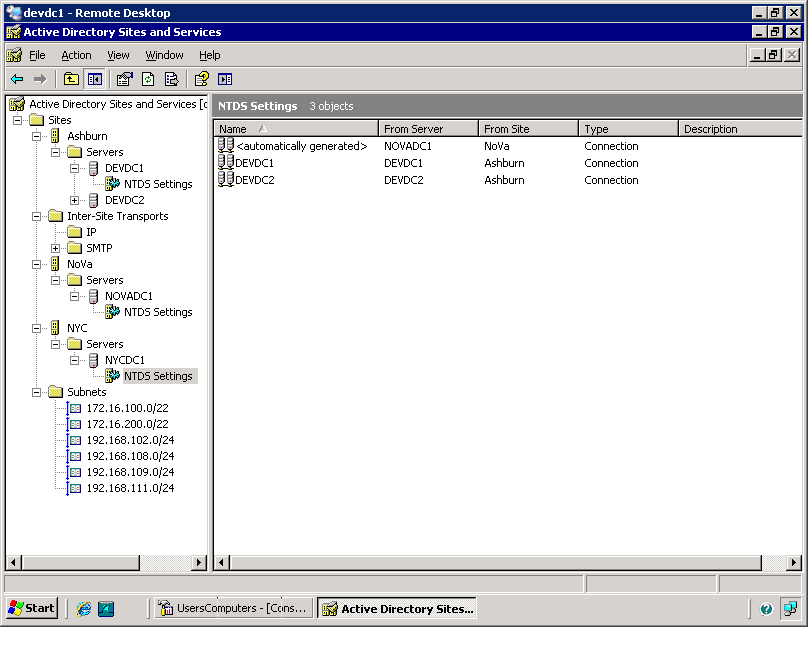
Task: Click the Back arrow in the toolbar
Action: [x=17, y=79]
